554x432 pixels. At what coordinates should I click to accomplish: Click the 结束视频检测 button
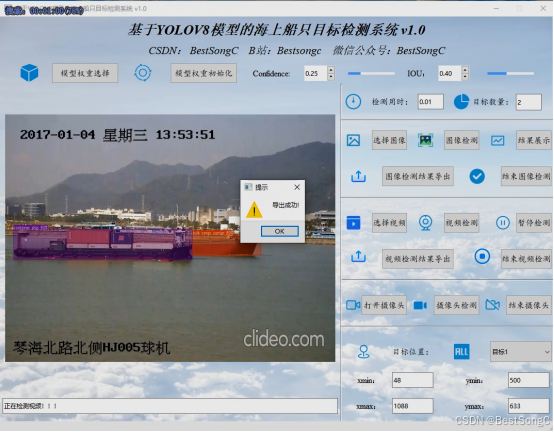coord(526,259)
